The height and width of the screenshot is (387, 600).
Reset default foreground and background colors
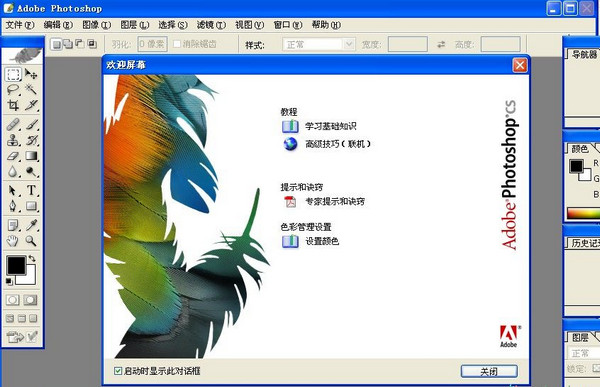9,282
